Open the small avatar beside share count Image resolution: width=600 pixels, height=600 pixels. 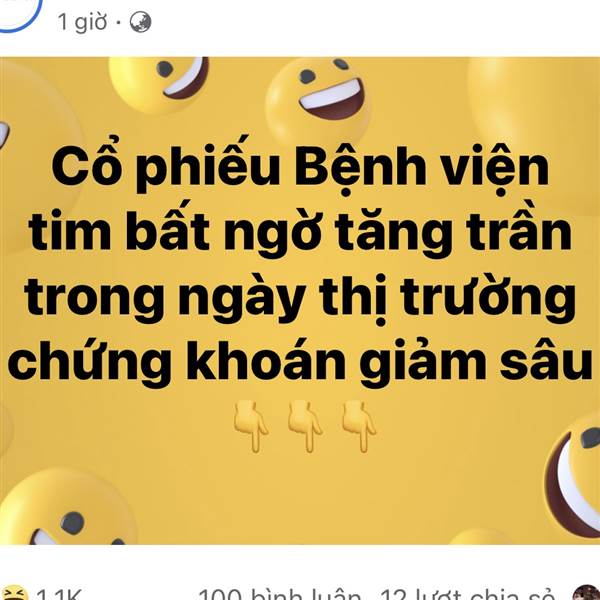(587, 593)
